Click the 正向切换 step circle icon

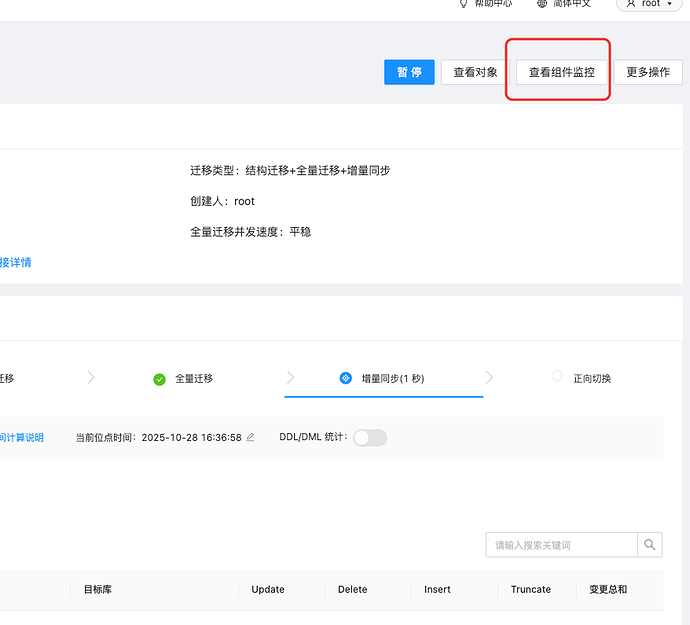coord(557,377)
